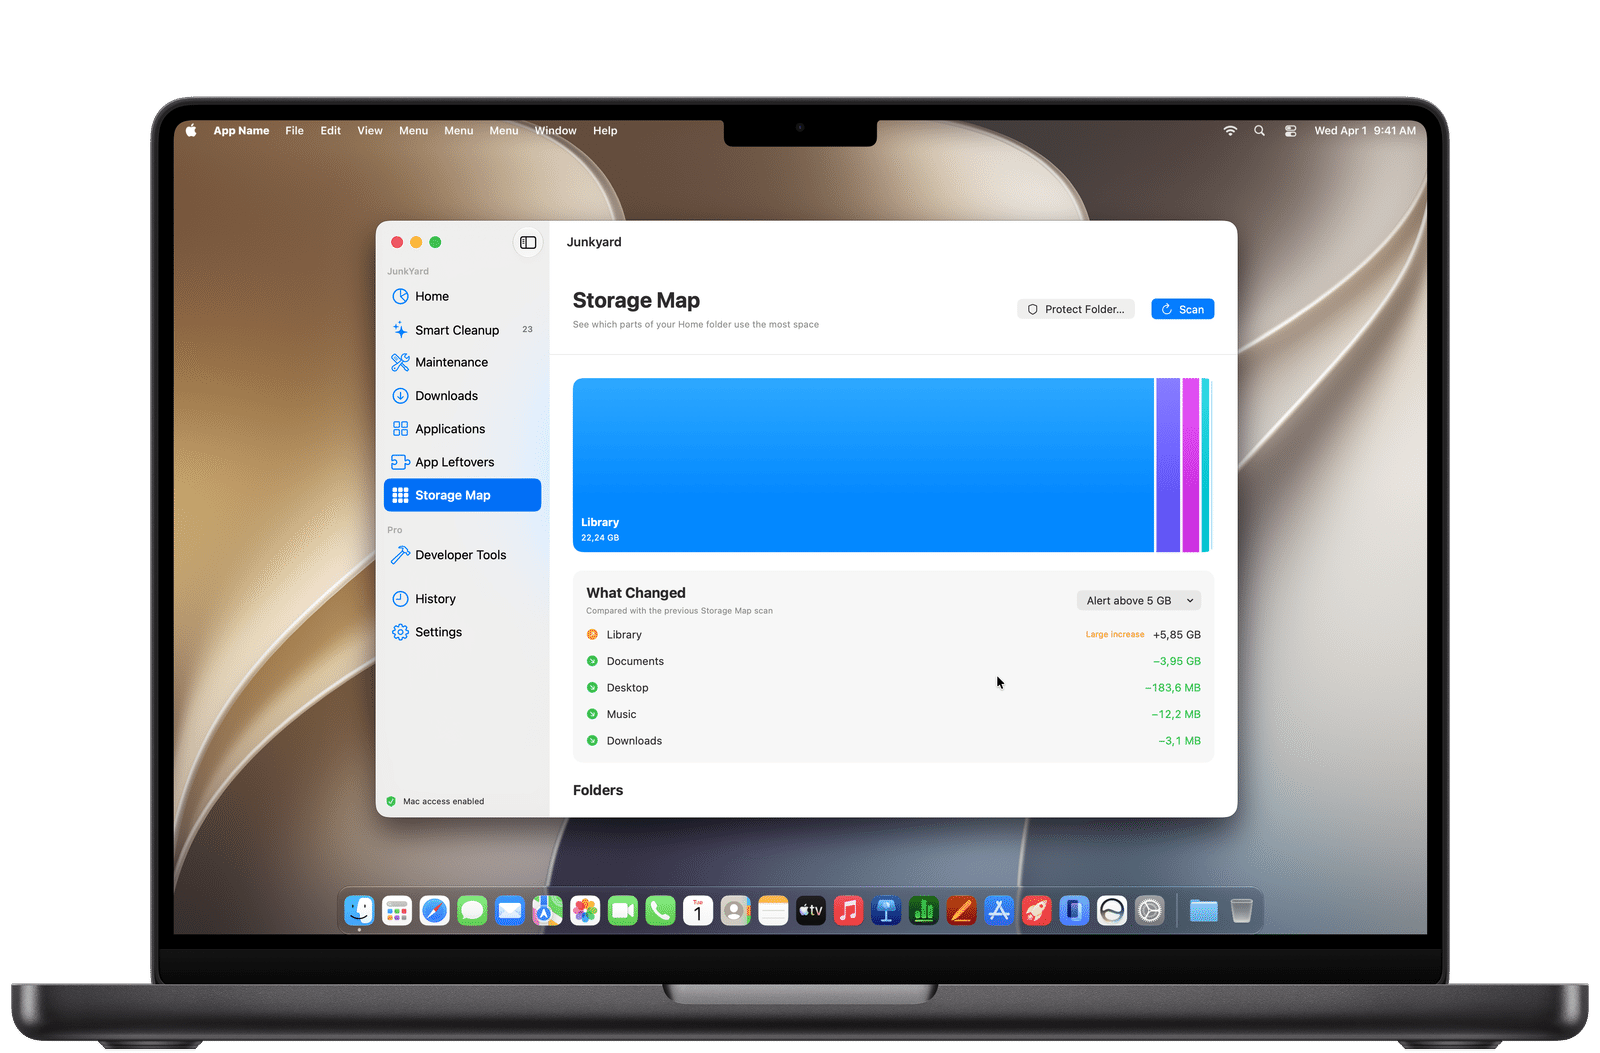Click the Music row under What Changed
This screenshot has height=1053, width=1600.
coord(893,714)
